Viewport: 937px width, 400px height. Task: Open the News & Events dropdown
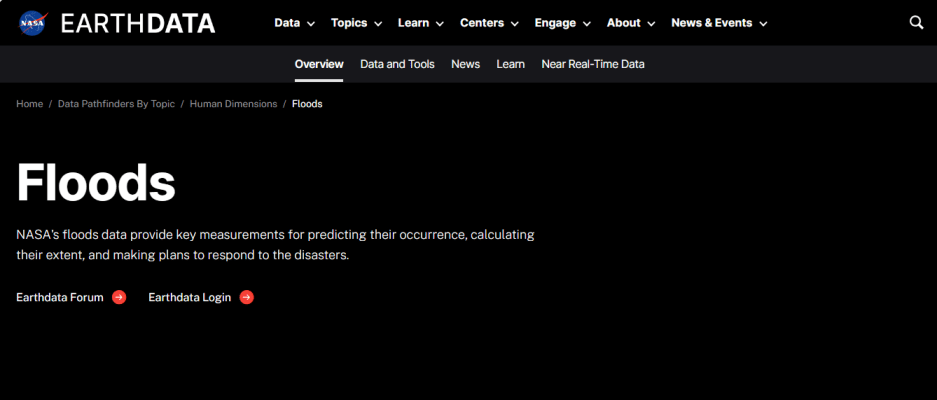tap(719, 23)
